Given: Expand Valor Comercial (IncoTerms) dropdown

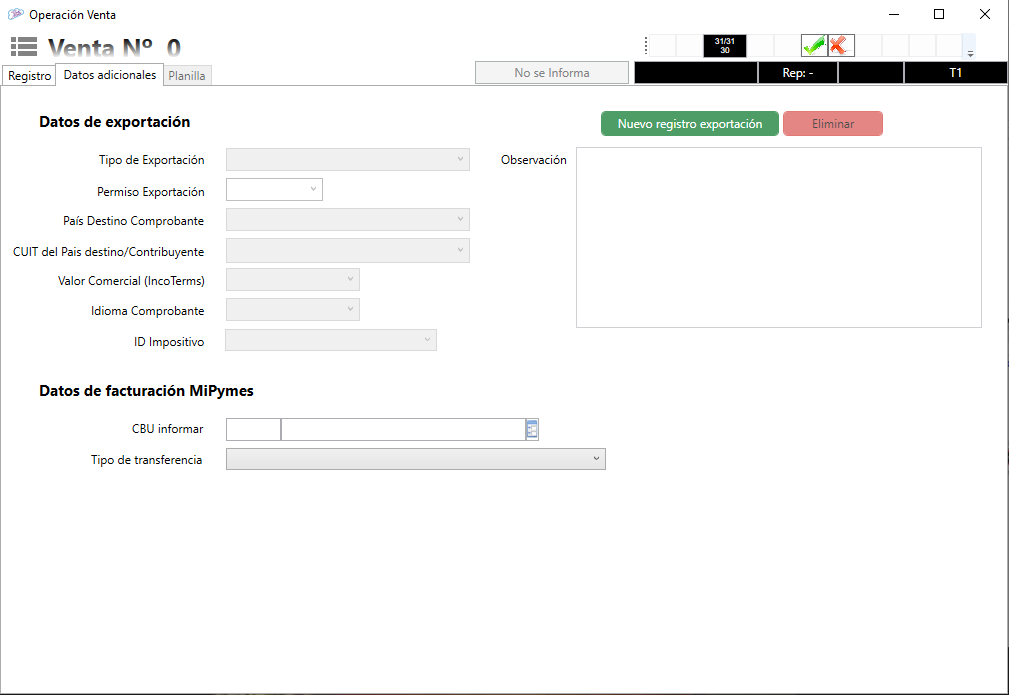Looking at the screenshot, I should point(293,280).
